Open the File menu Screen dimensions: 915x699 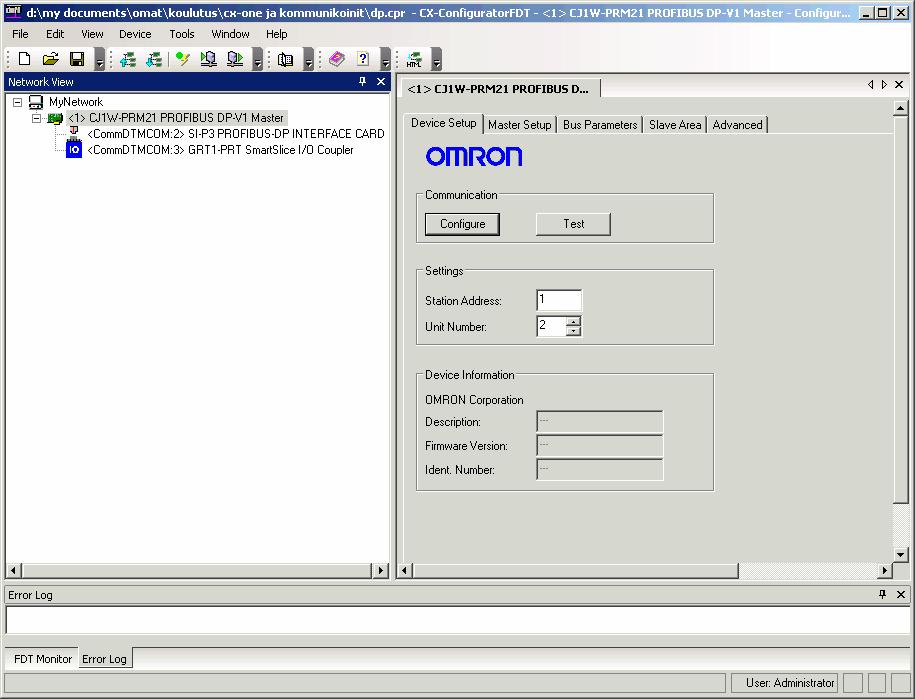(x=20, y=34)
